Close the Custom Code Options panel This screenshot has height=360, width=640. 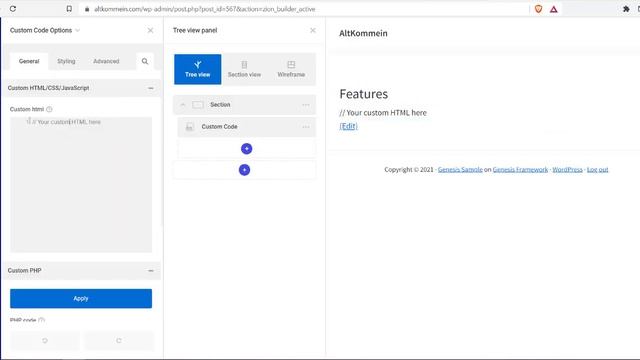pos(150,30)
